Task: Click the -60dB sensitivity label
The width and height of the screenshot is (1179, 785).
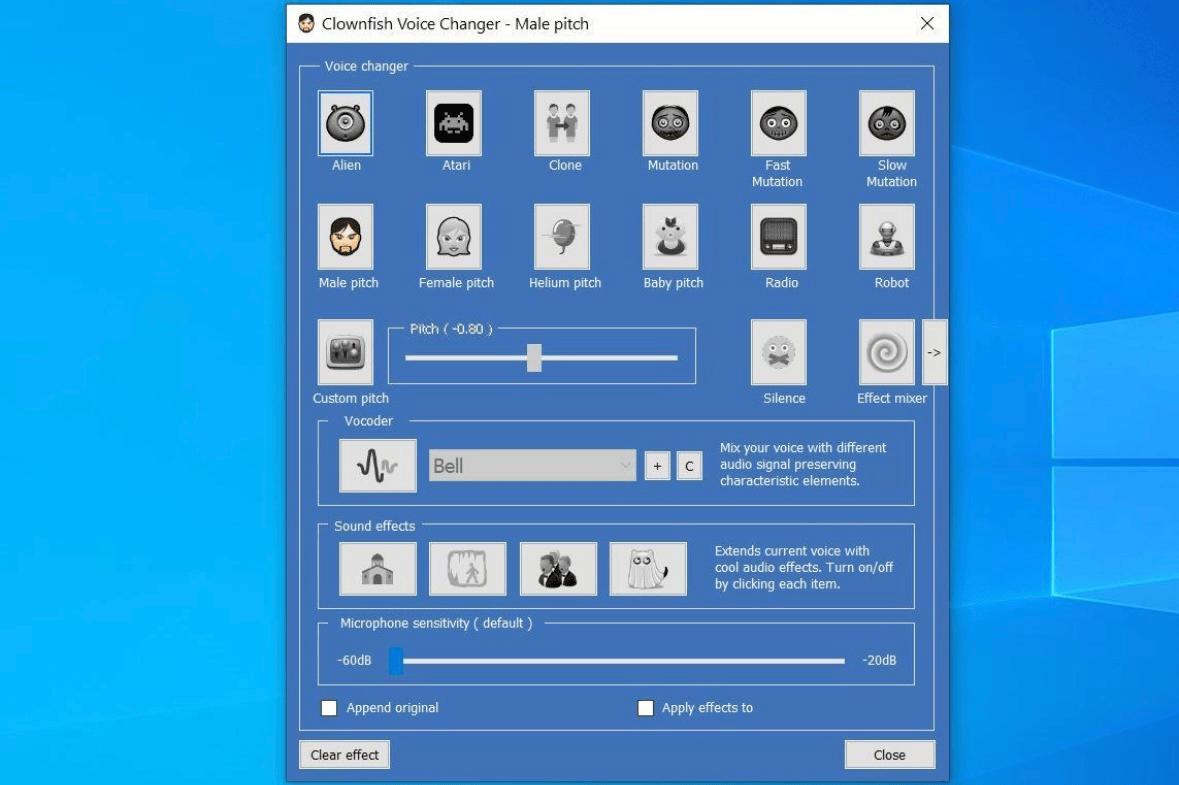Action: coord(354,660)
